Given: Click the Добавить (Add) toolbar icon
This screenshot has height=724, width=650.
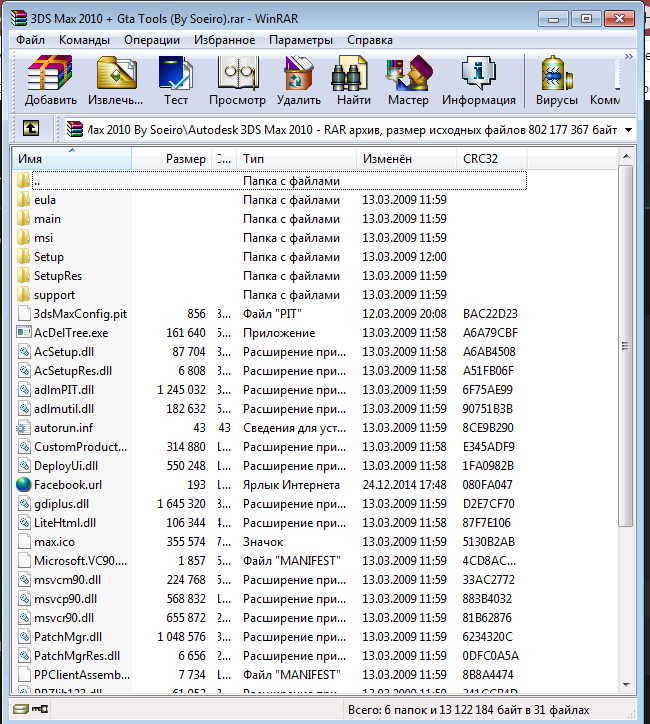Looking at the screenshot, I should coord(50,73).
